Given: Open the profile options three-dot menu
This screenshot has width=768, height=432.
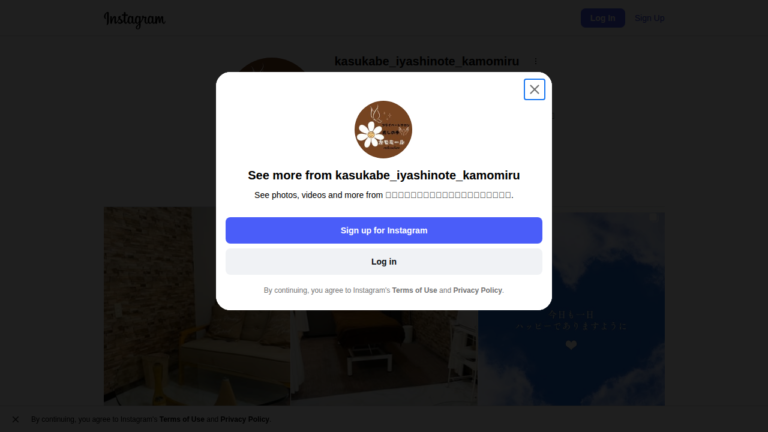Looking at the screenshot, I should (535, 61).
